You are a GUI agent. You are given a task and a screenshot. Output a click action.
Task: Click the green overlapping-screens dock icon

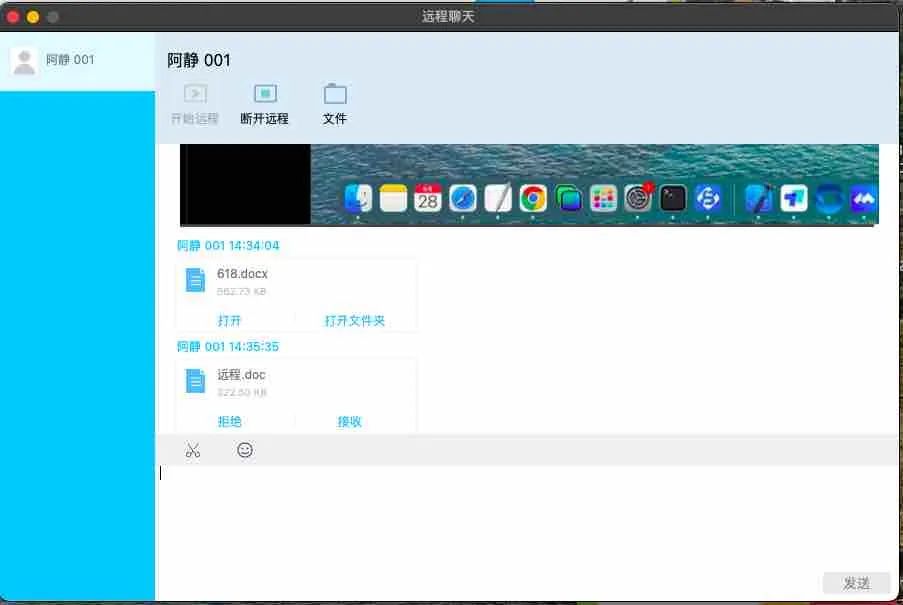coord(568,199)
